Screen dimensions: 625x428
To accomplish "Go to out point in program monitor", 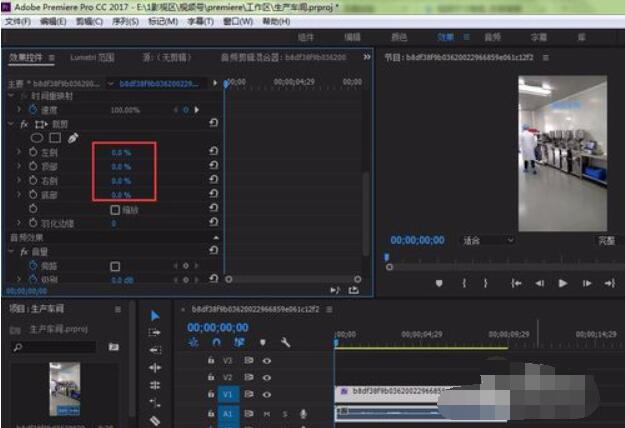I will coord(610,283).
